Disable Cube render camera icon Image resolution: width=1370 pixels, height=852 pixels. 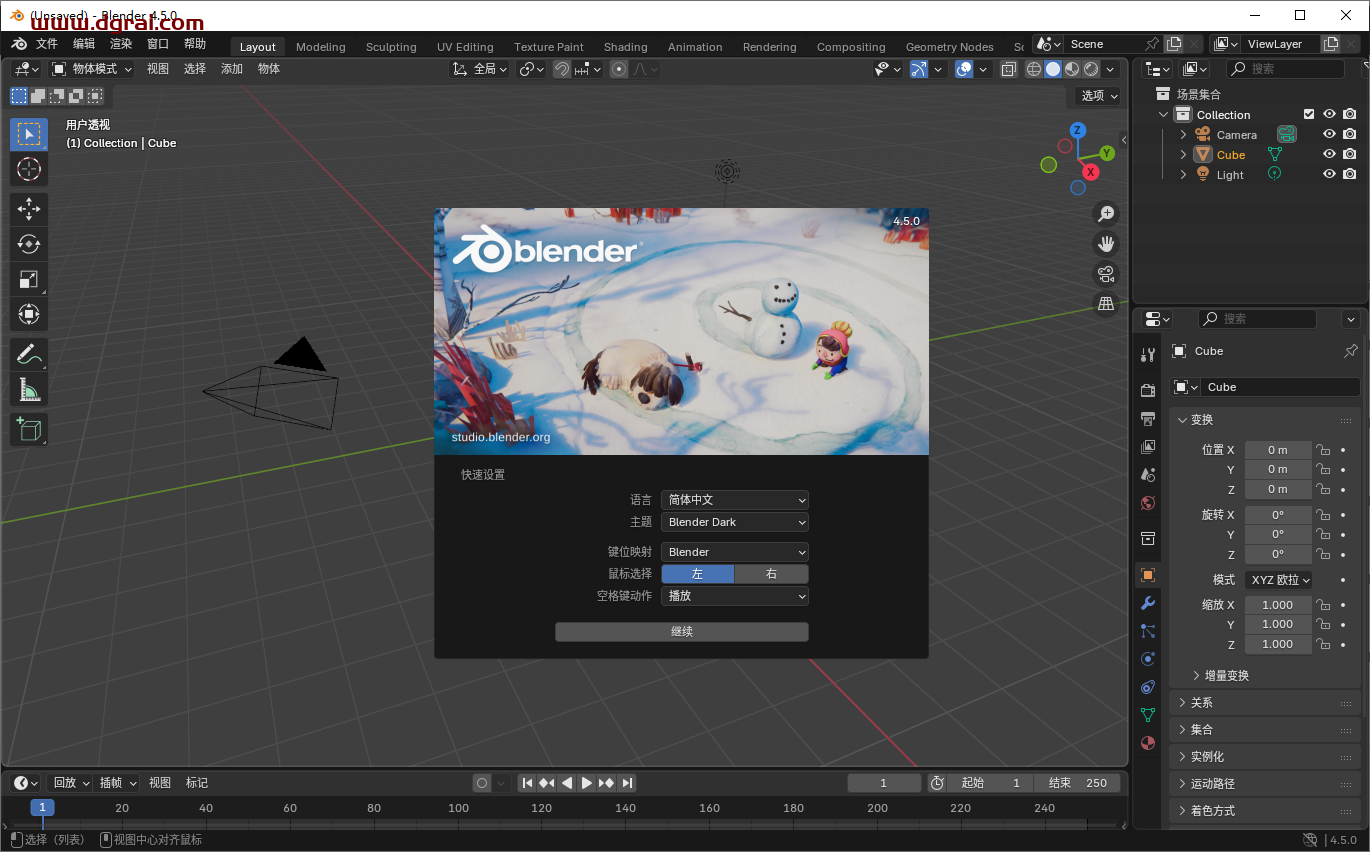[x=1350, y=155]
